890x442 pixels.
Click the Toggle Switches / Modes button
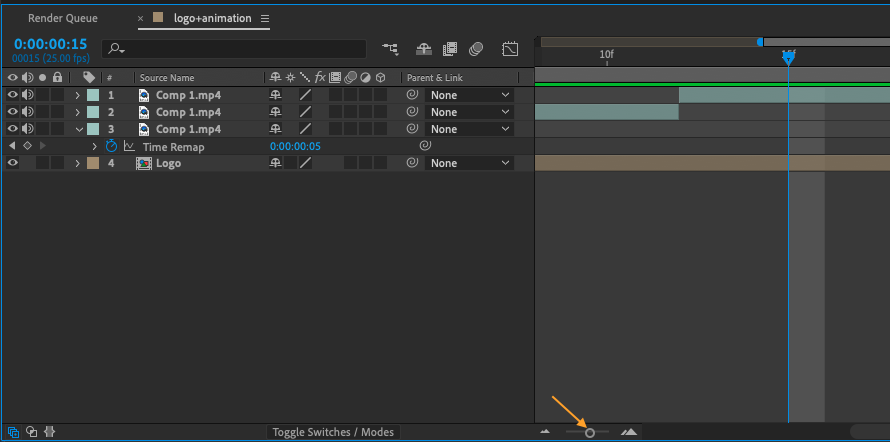pos(334,432)
